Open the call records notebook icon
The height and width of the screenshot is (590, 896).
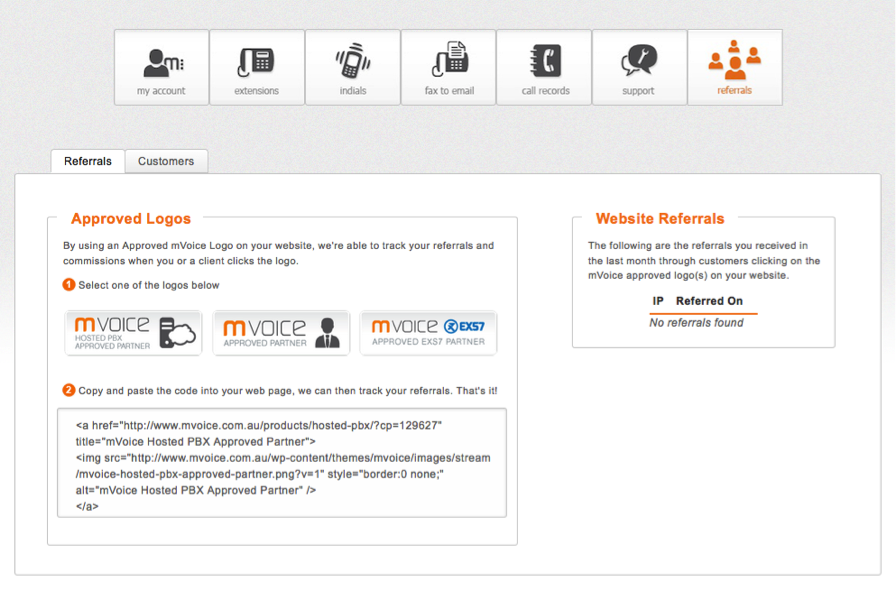545,61
